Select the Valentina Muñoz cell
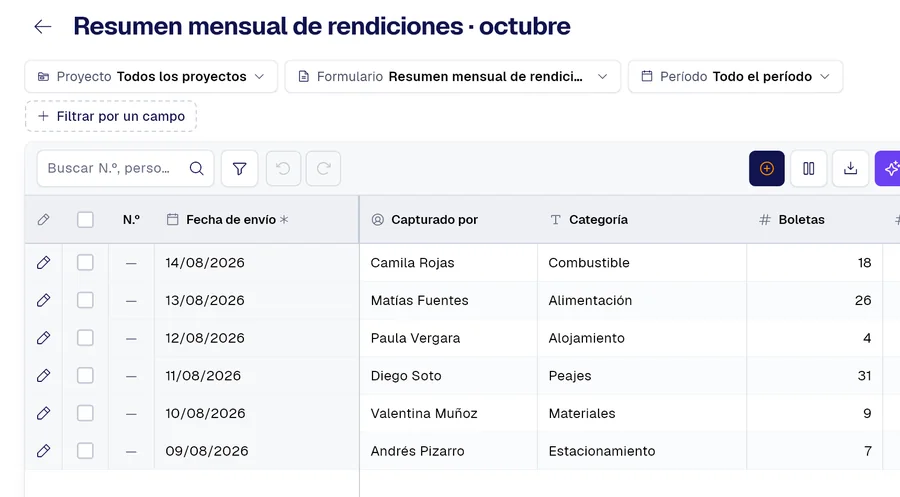Viewport: 900px width, 497px height. click(x=449, y=413)
